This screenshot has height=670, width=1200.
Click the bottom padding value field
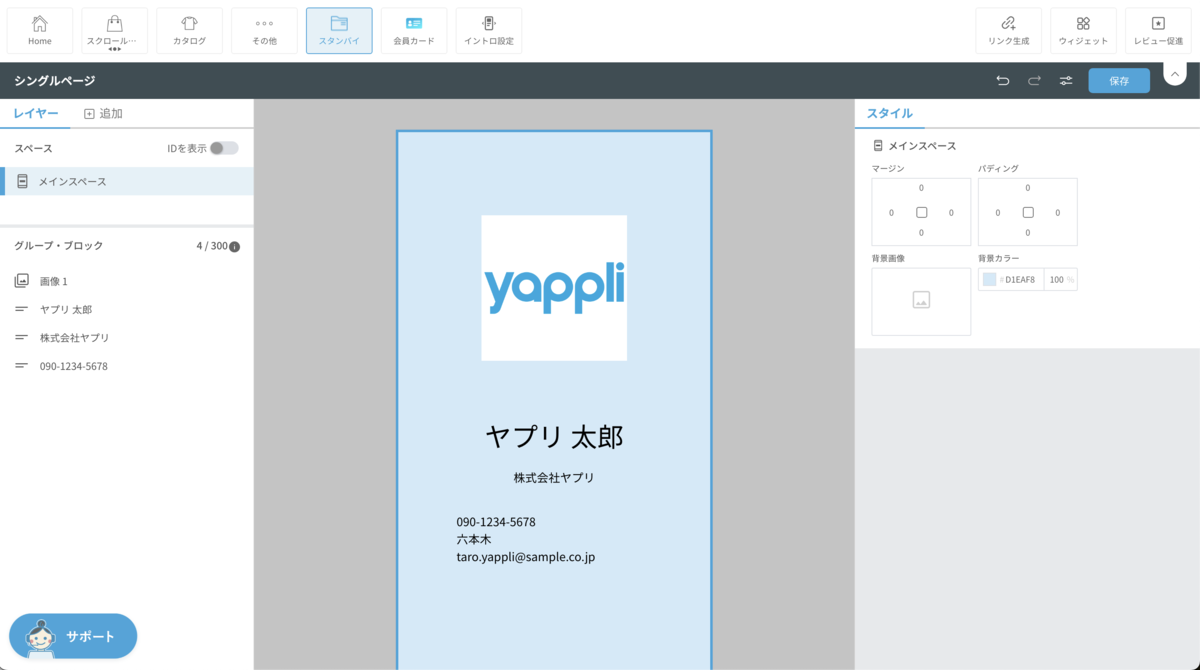coord(1027,233)
